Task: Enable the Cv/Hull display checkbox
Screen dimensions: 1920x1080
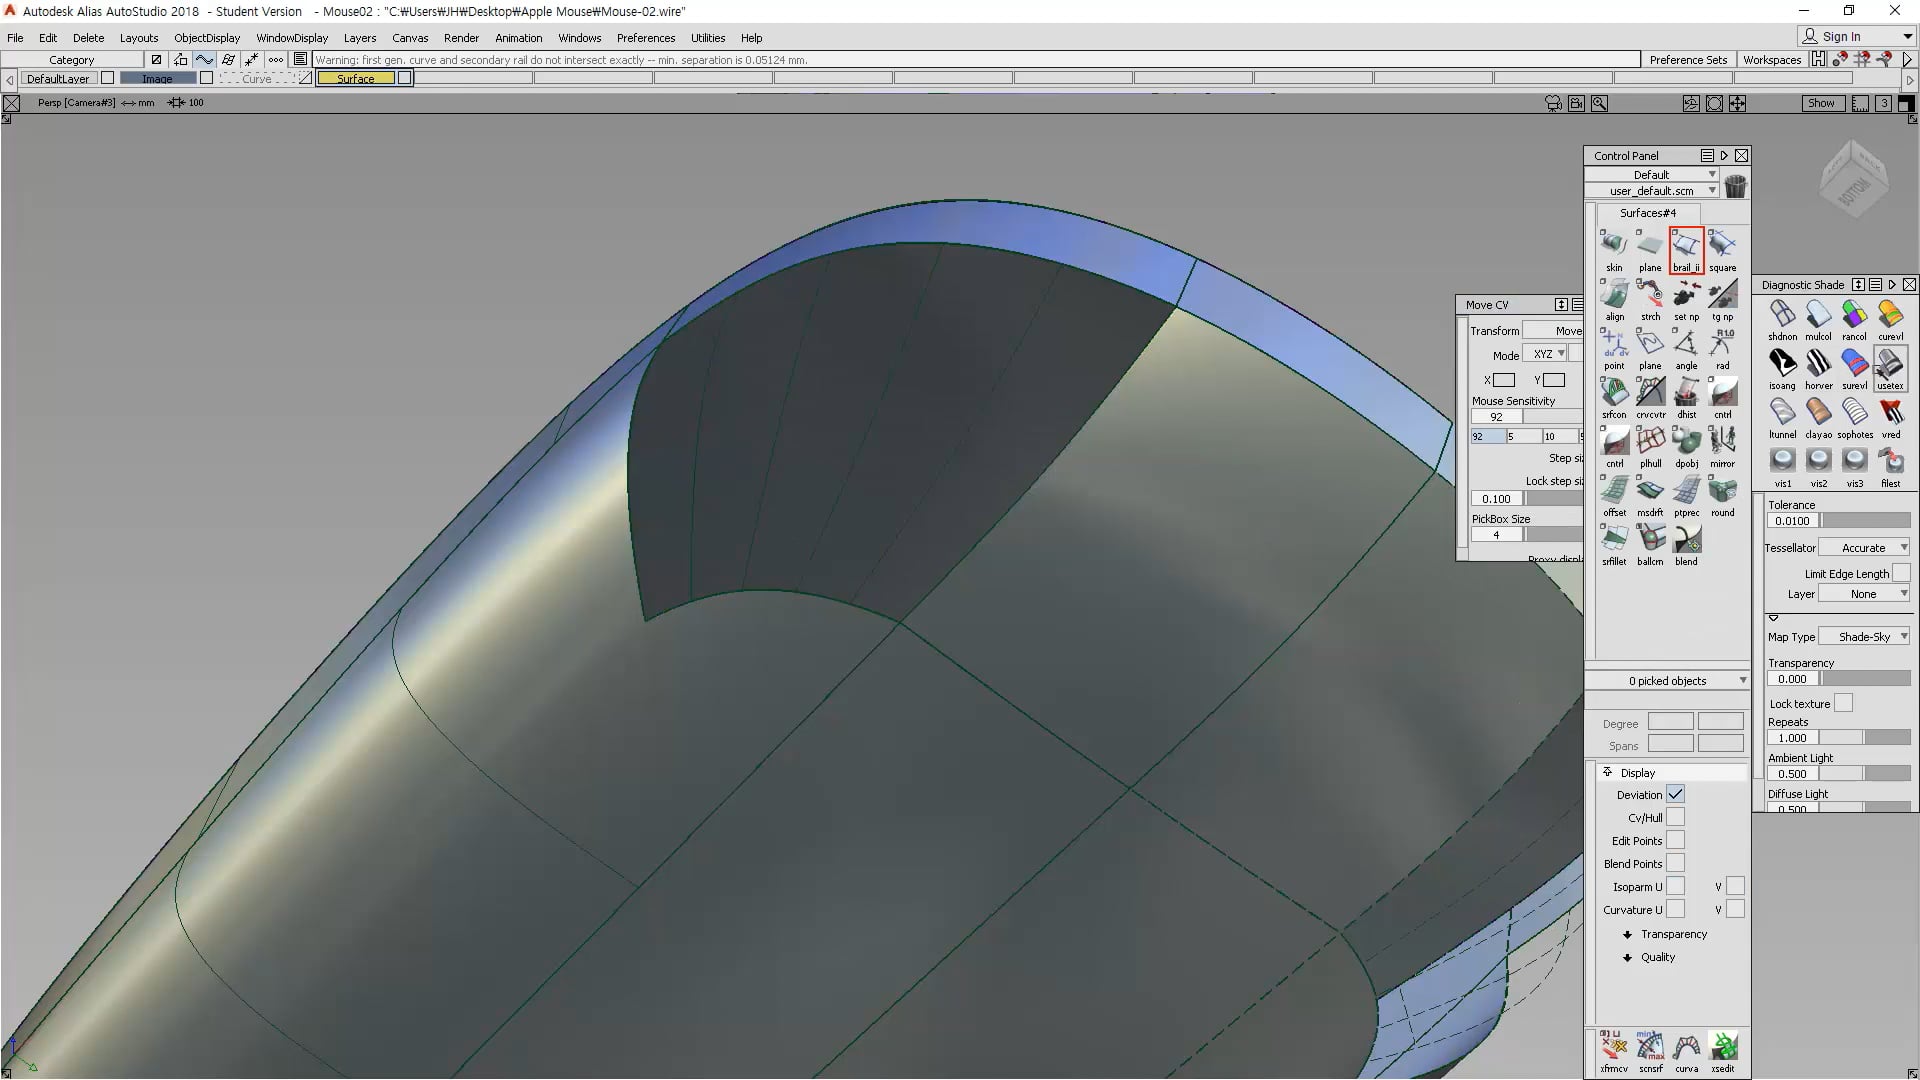Action: coord(1675,817)
